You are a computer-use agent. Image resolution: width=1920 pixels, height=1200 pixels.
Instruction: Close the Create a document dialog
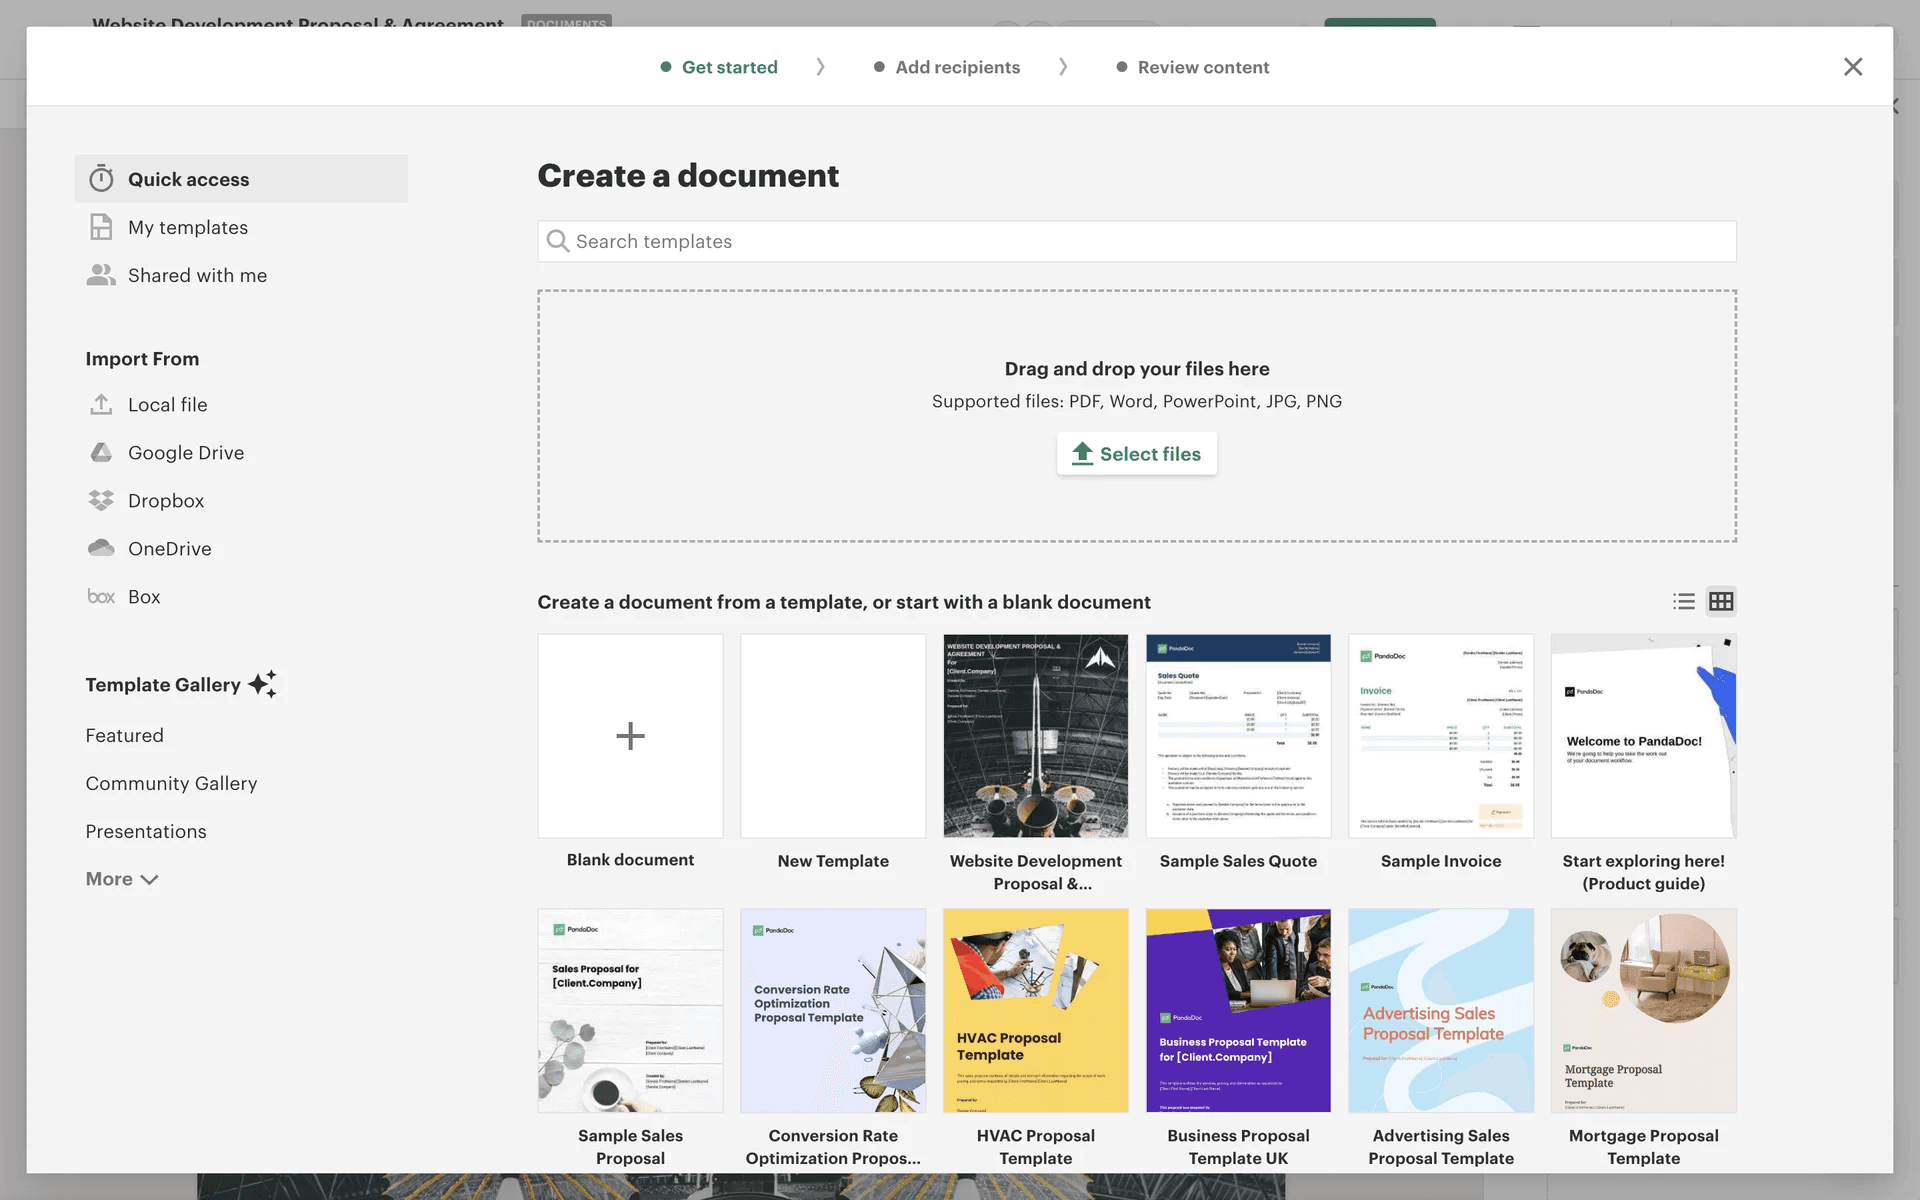click(x=1853, y=67)
